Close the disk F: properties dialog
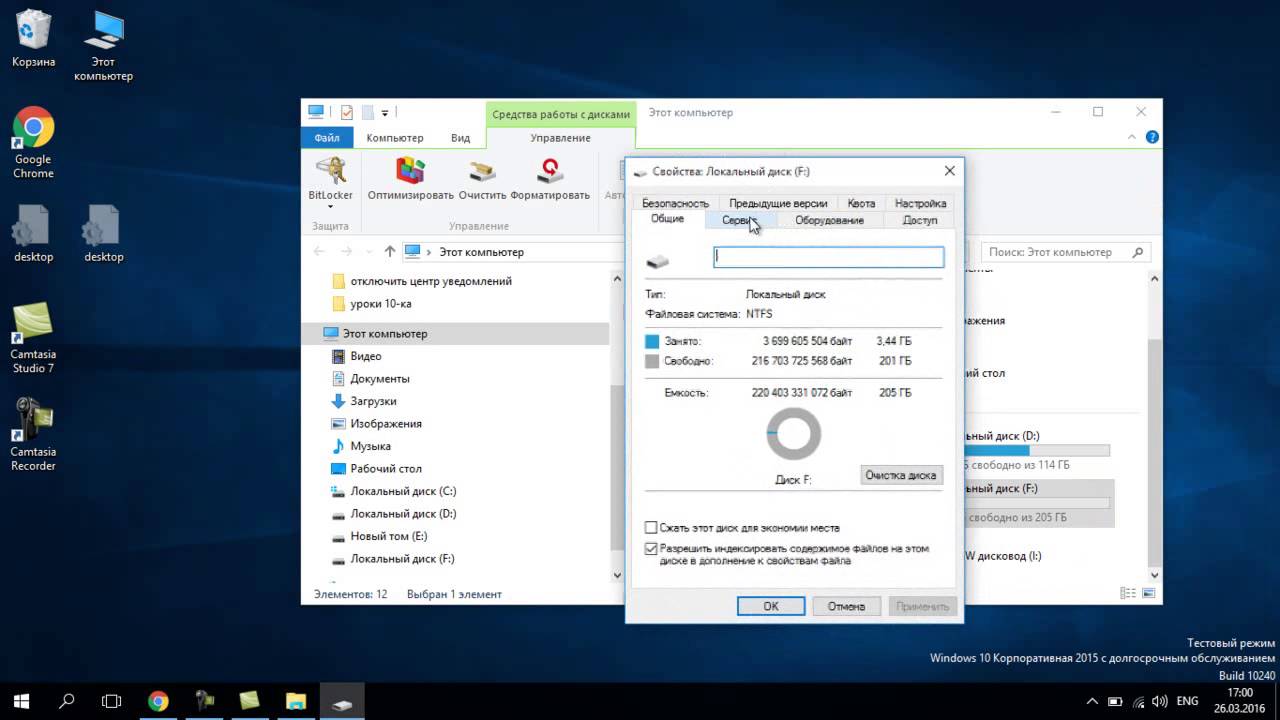The image size is (1280, 720). (x=949, y=171)
